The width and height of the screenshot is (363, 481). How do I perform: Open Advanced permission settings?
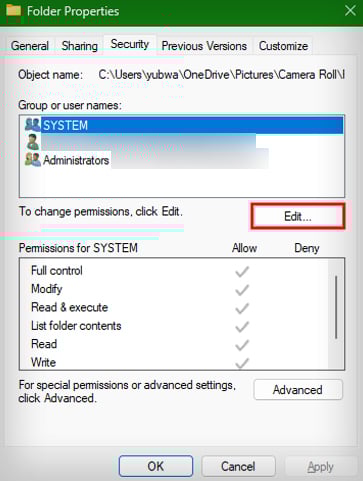(297, 389)
